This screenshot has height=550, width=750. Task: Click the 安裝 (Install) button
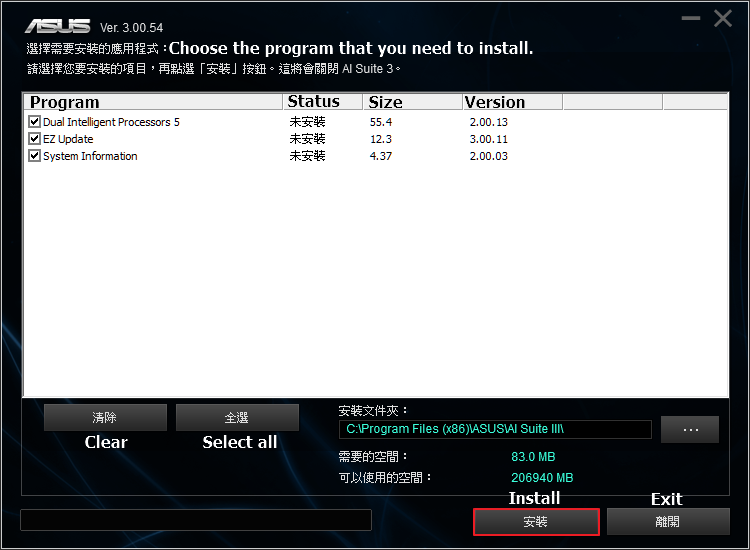pos(536,522)
